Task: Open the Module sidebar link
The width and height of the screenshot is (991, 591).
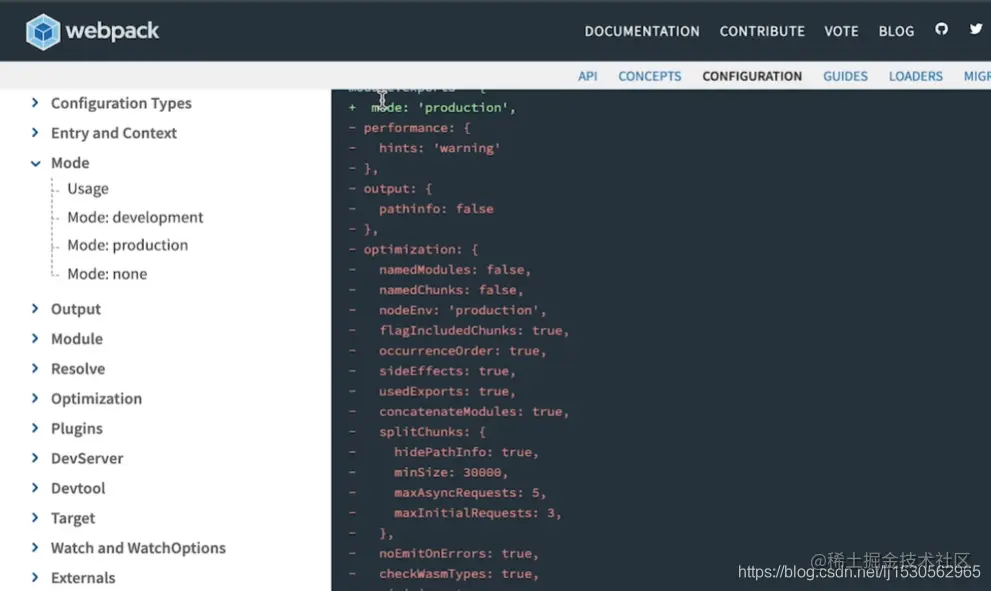Action: click(76, 339)
